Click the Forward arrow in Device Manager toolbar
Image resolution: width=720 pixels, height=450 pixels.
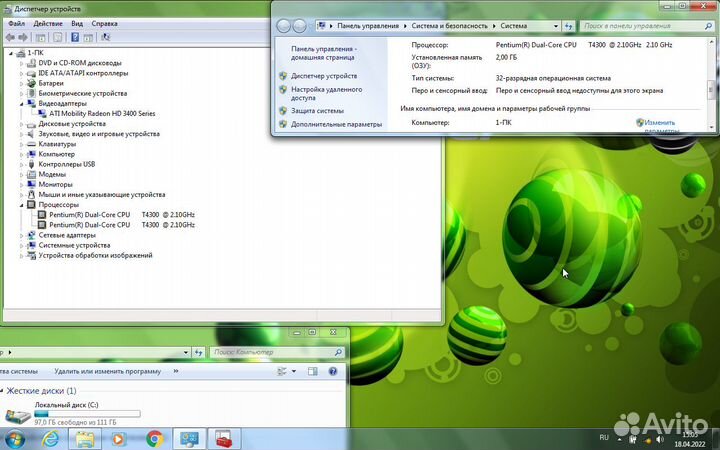click(x=22, y=37)
